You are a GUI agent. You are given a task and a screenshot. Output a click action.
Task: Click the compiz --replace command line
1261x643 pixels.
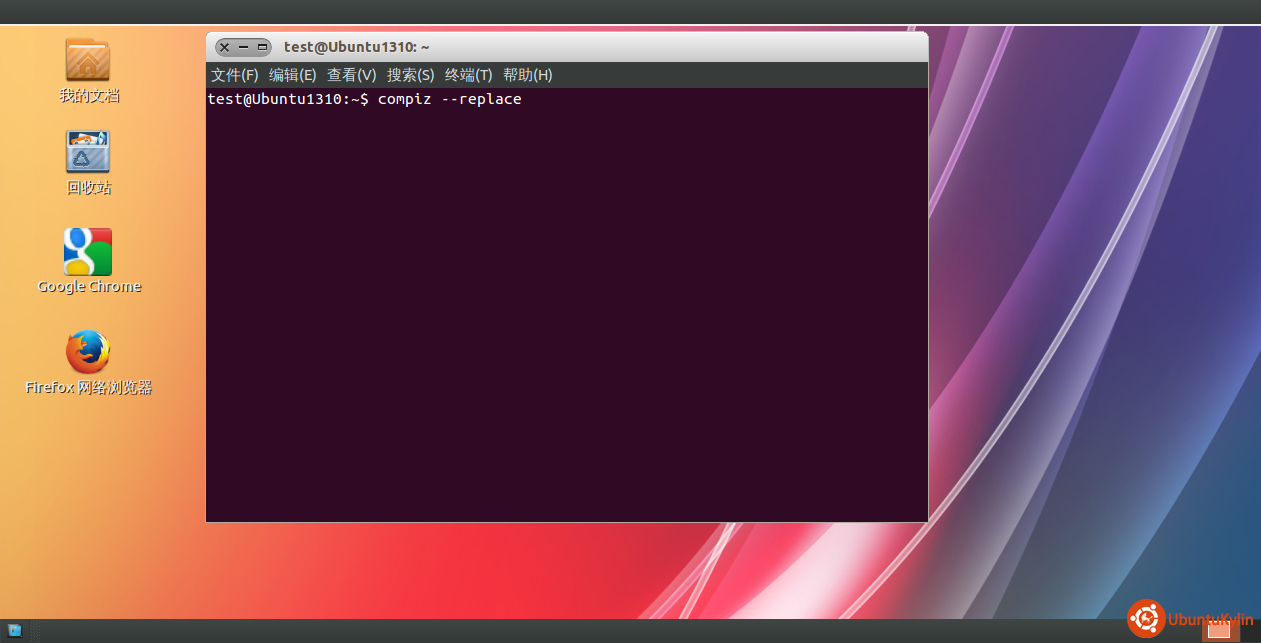tap(449, 99)
